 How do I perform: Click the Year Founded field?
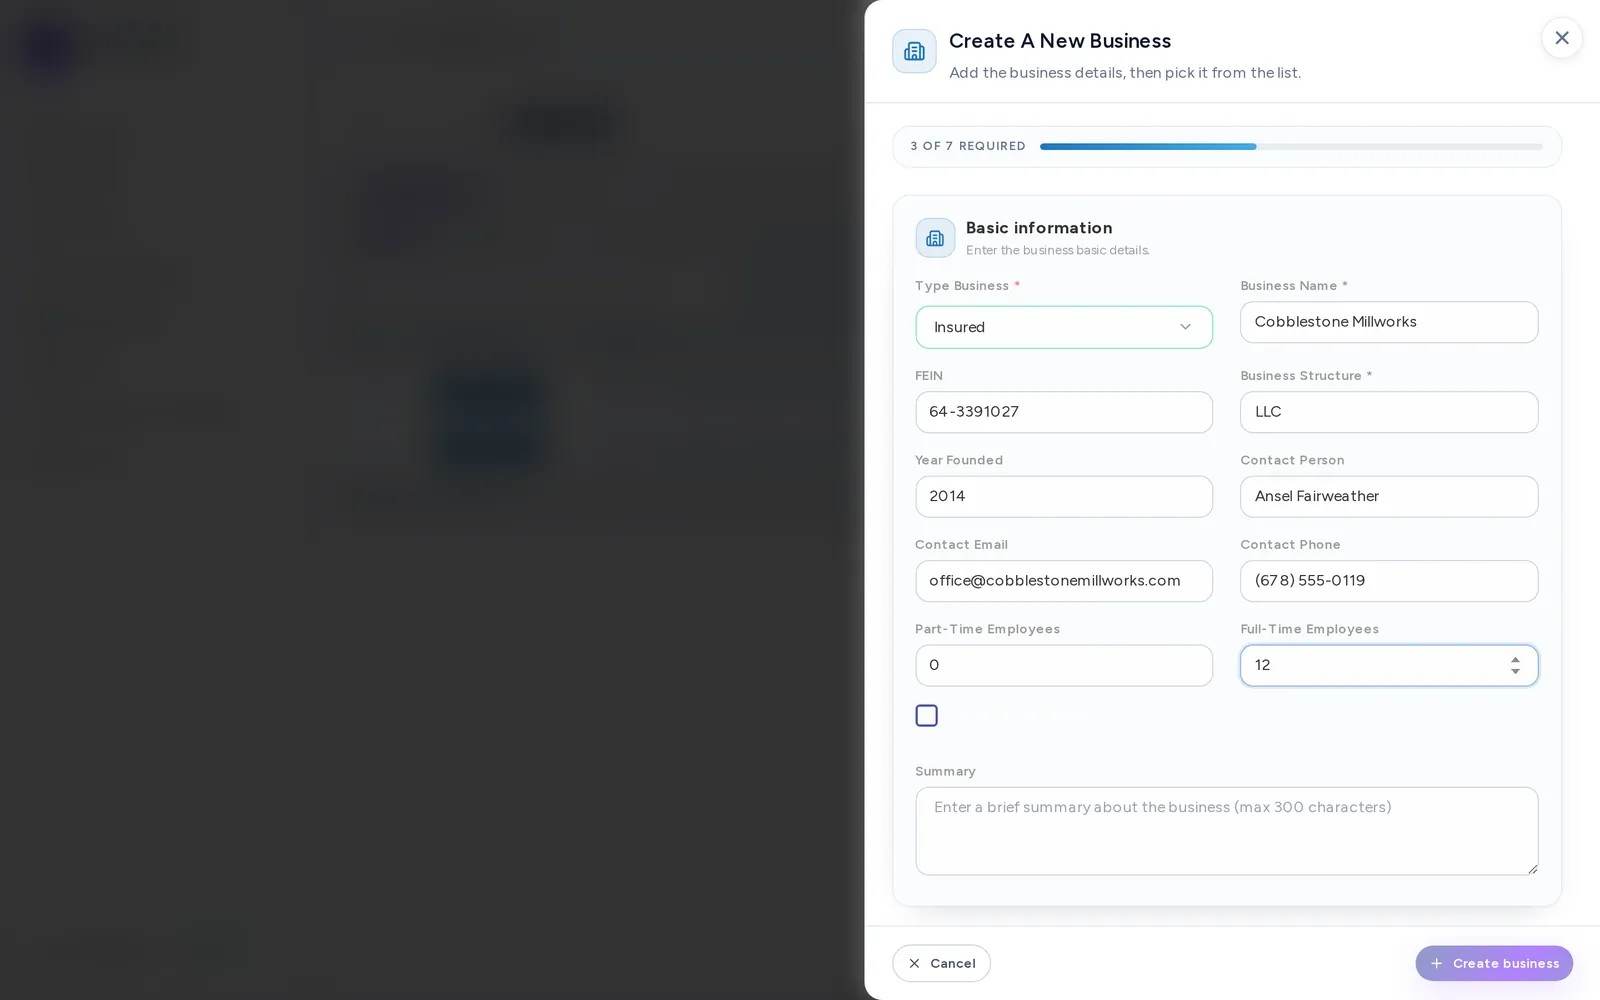coord(1063,496)
